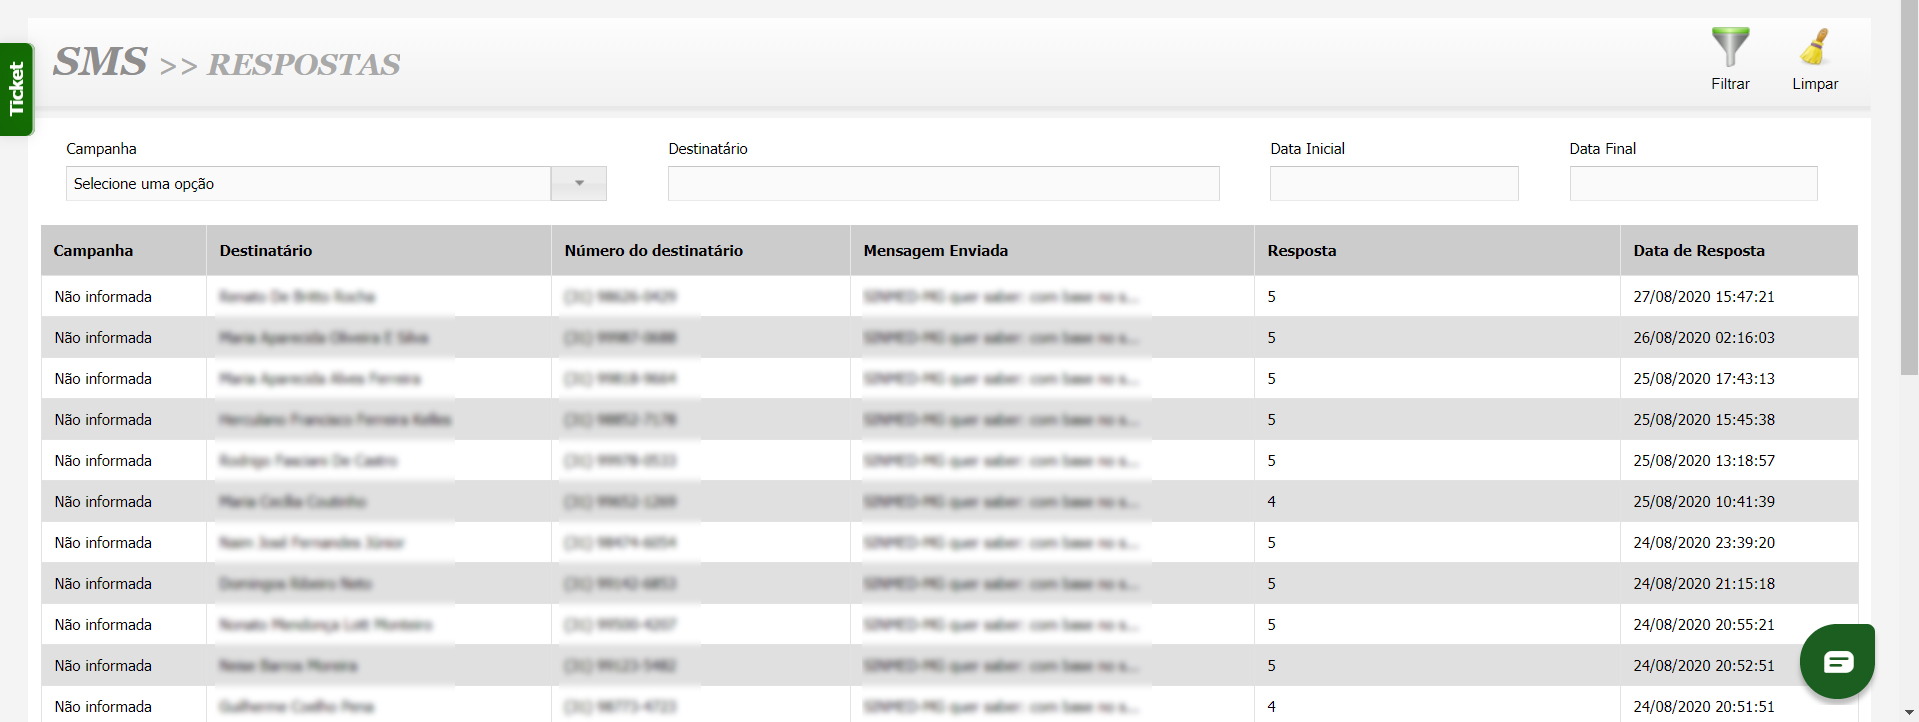Screen dimensions: 1919x722
Task: Sort by the Destinatário column header
Action: tap(266, 251)
